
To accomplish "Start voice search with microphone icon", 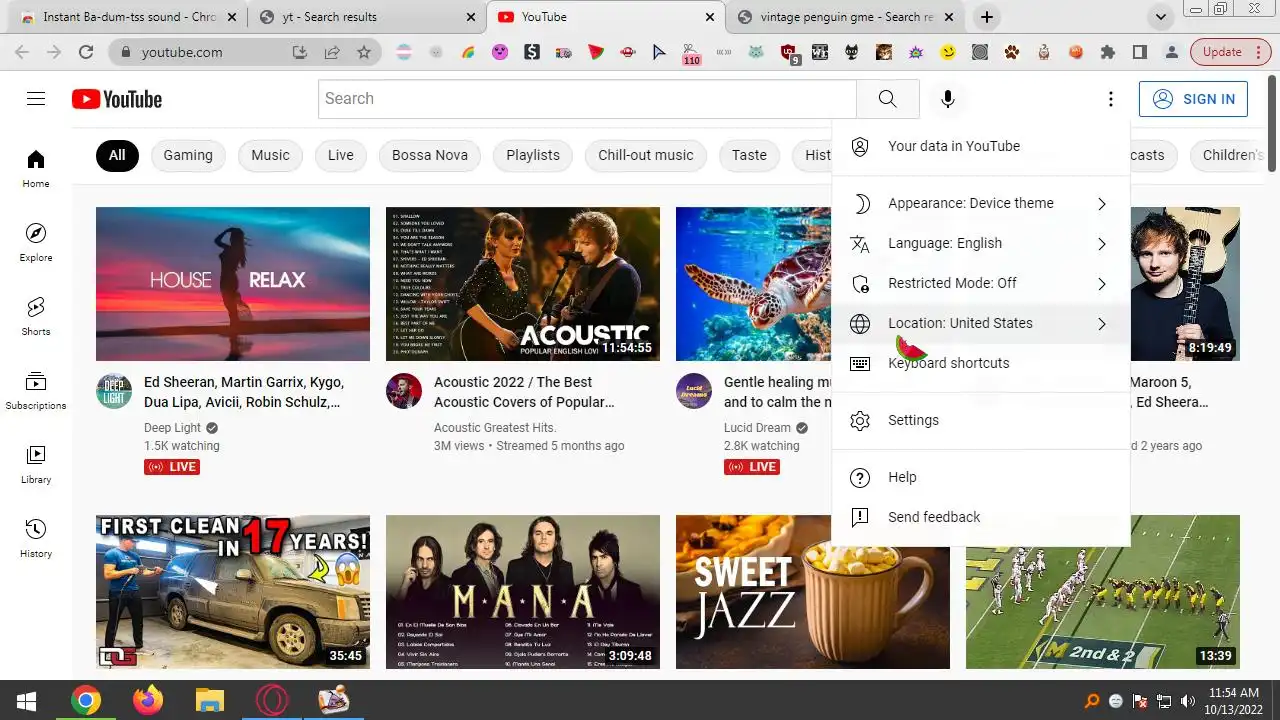I will click(947, 98).
